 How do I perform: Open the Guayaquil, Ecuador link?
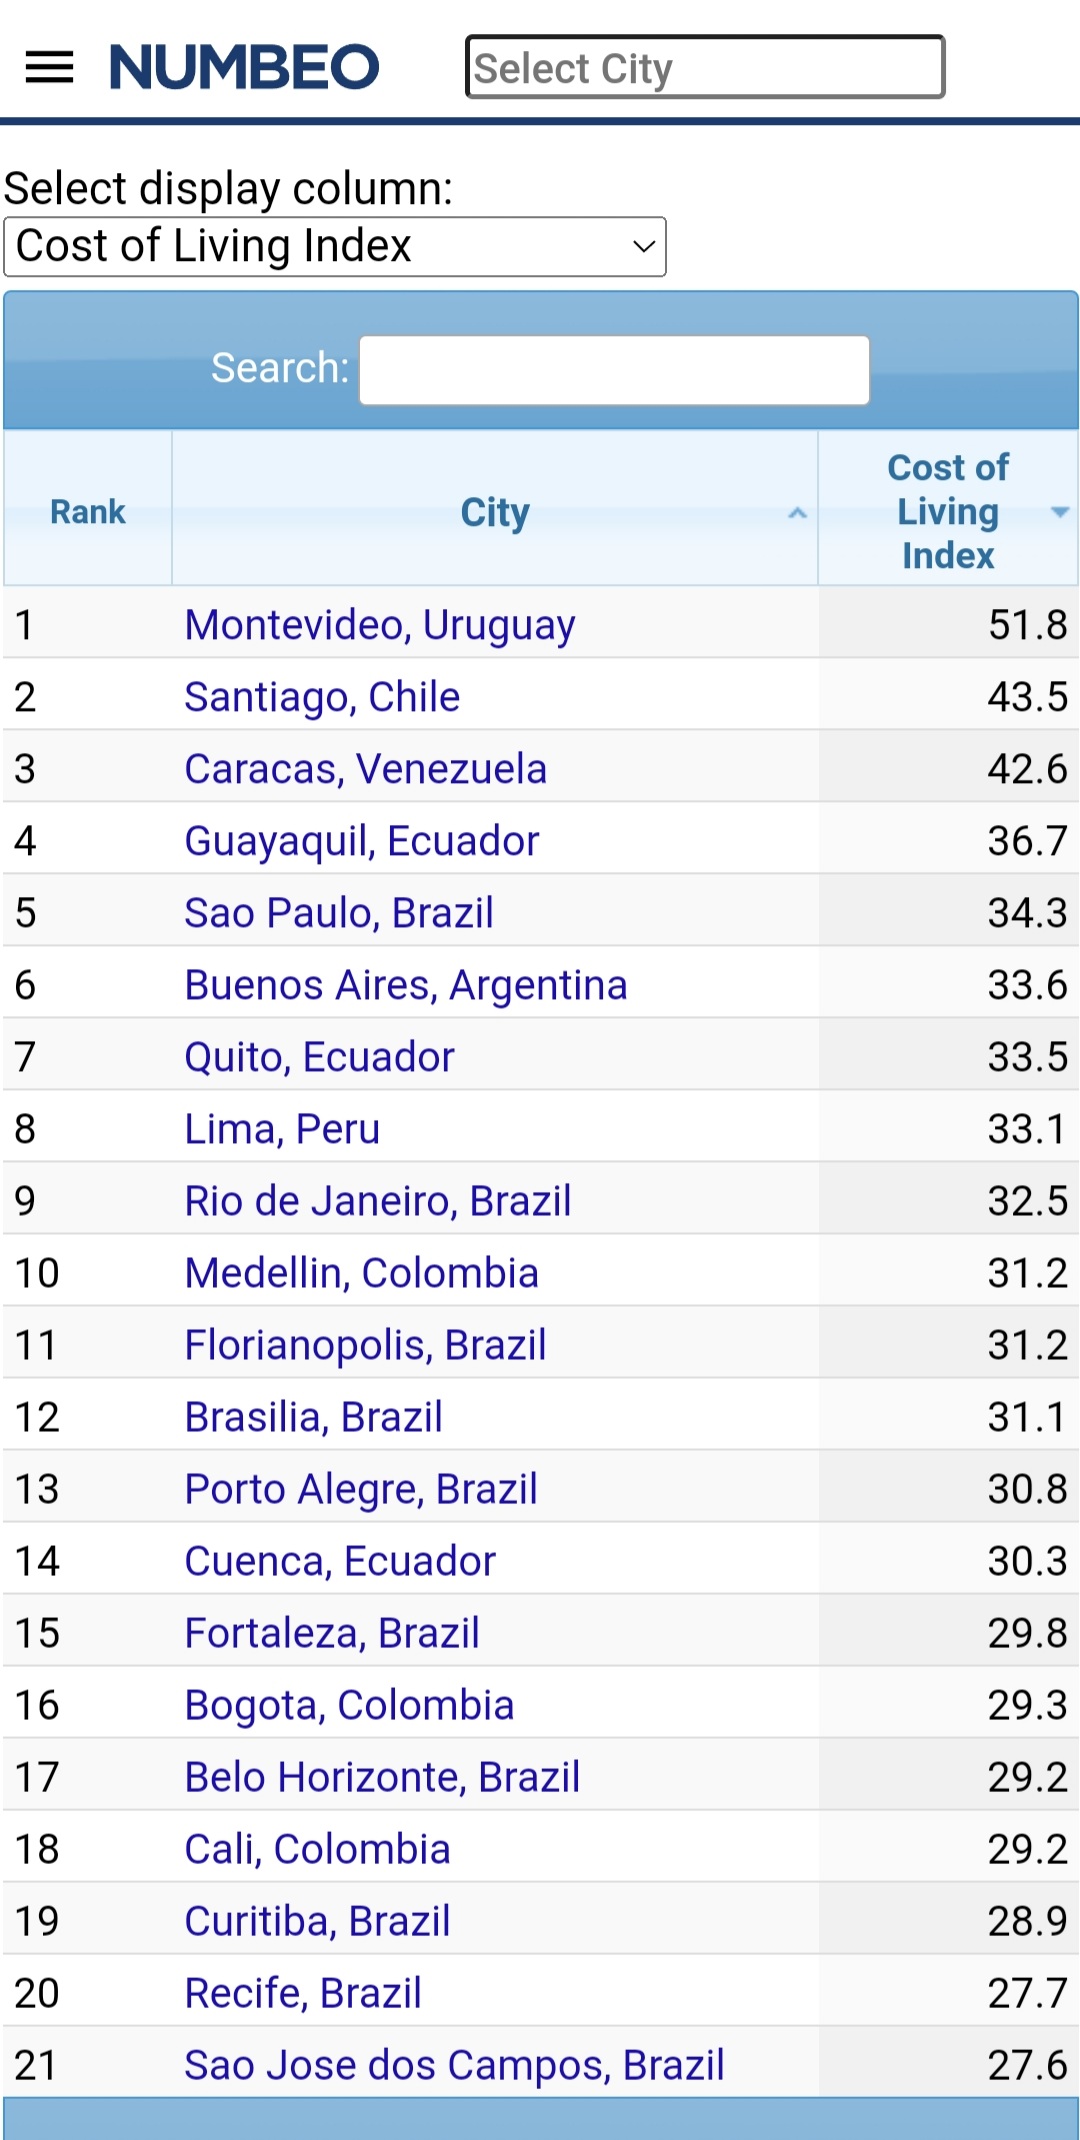pyautogui.click(x=362, y=841)
